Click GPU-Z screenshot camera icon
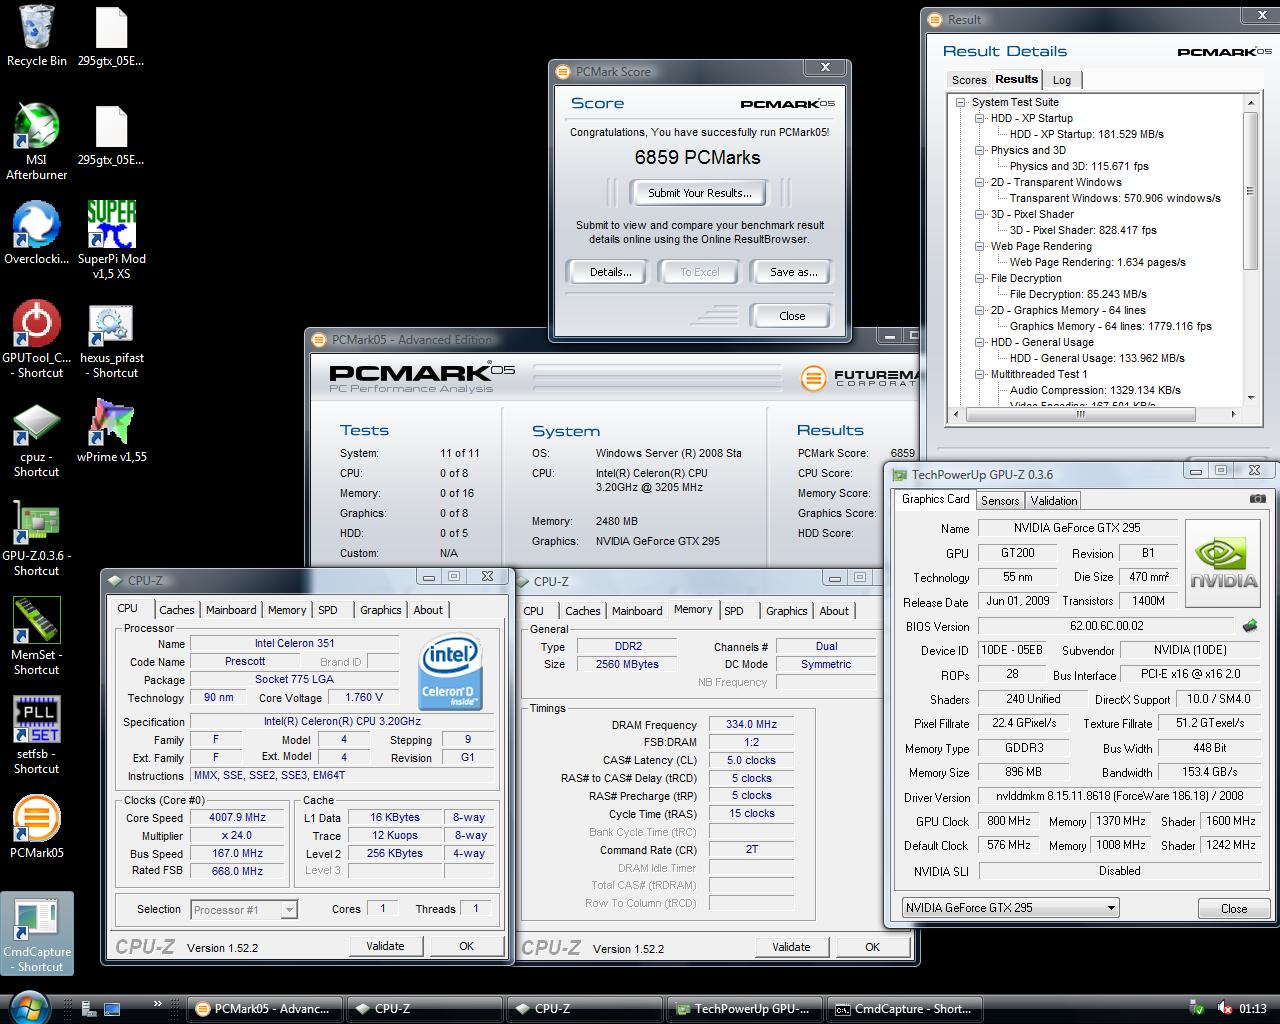 pyautogui.click(x=1258, y=498)
